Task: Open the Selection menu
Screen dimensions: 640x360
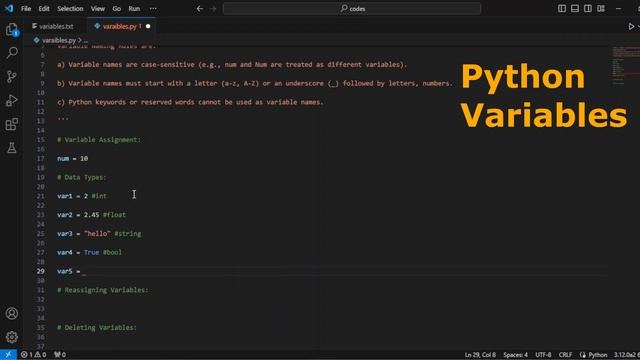Action: tap(70, 9)
